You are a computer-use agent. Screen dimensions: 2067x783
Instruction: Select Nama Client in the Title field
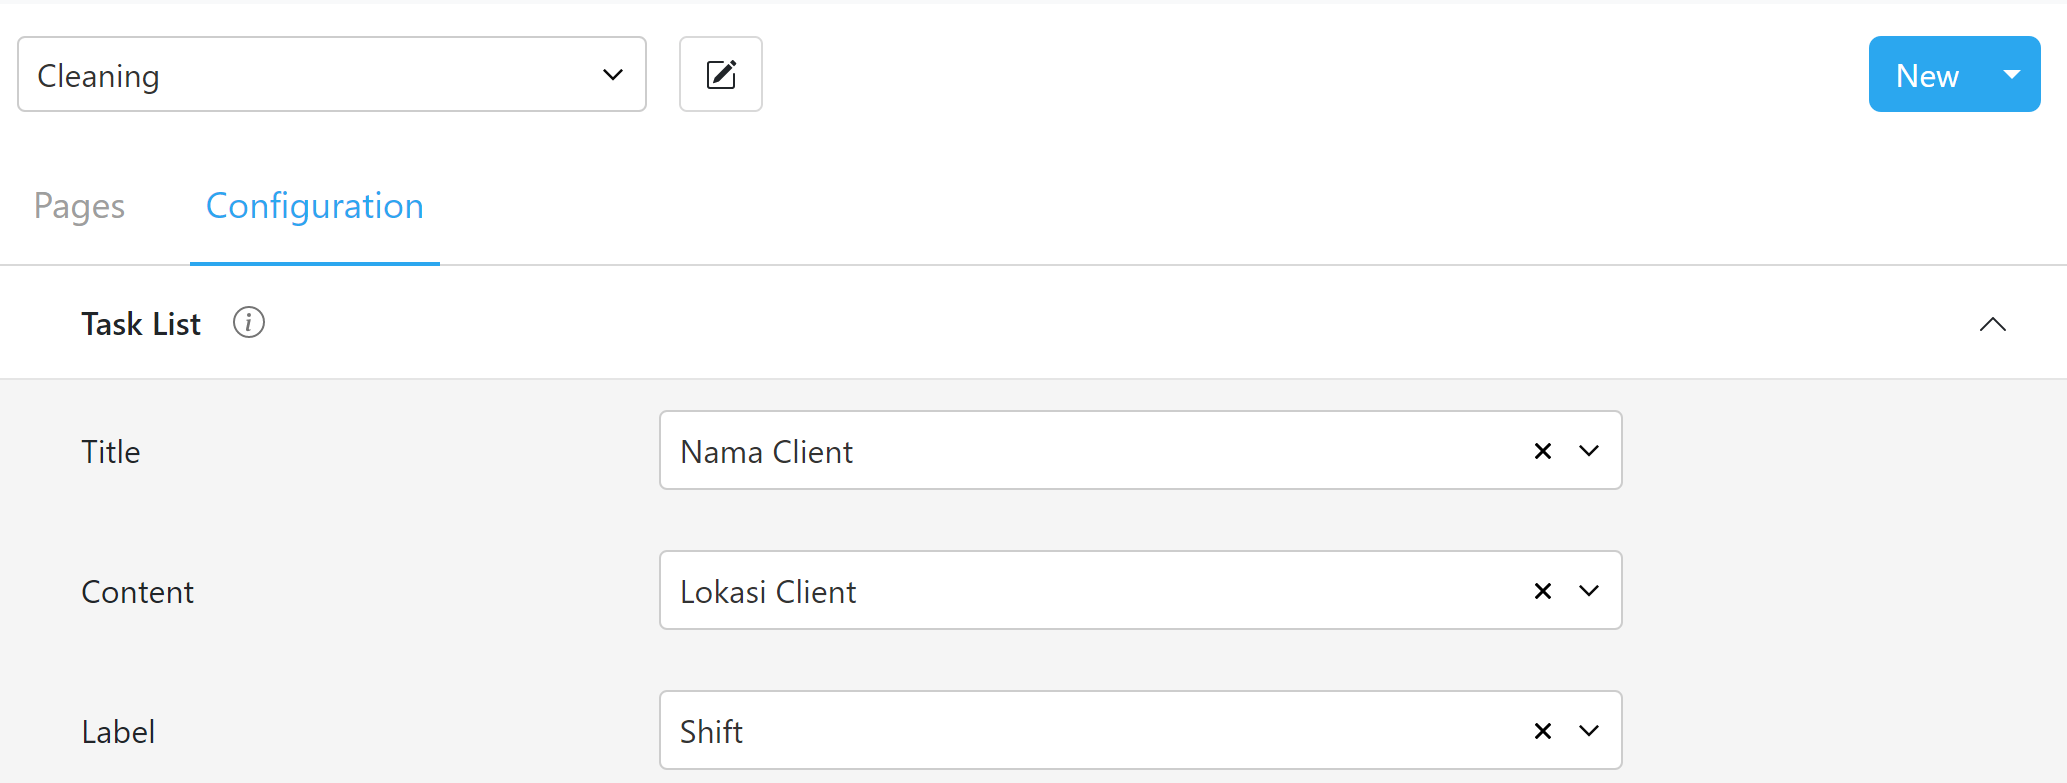coord(766,451)
